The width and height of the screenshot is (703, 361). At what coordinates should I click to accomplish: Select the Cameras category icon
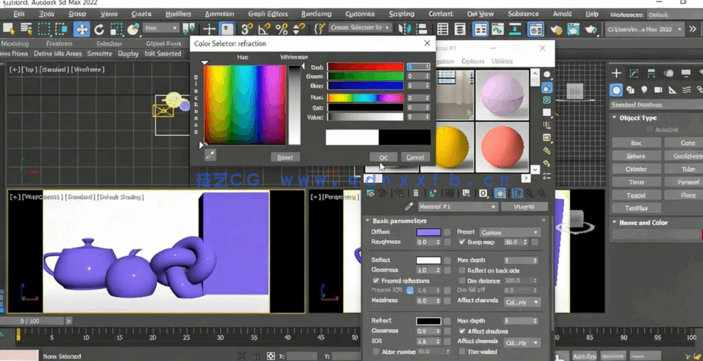pyautogui.click(x=658, y=90)
